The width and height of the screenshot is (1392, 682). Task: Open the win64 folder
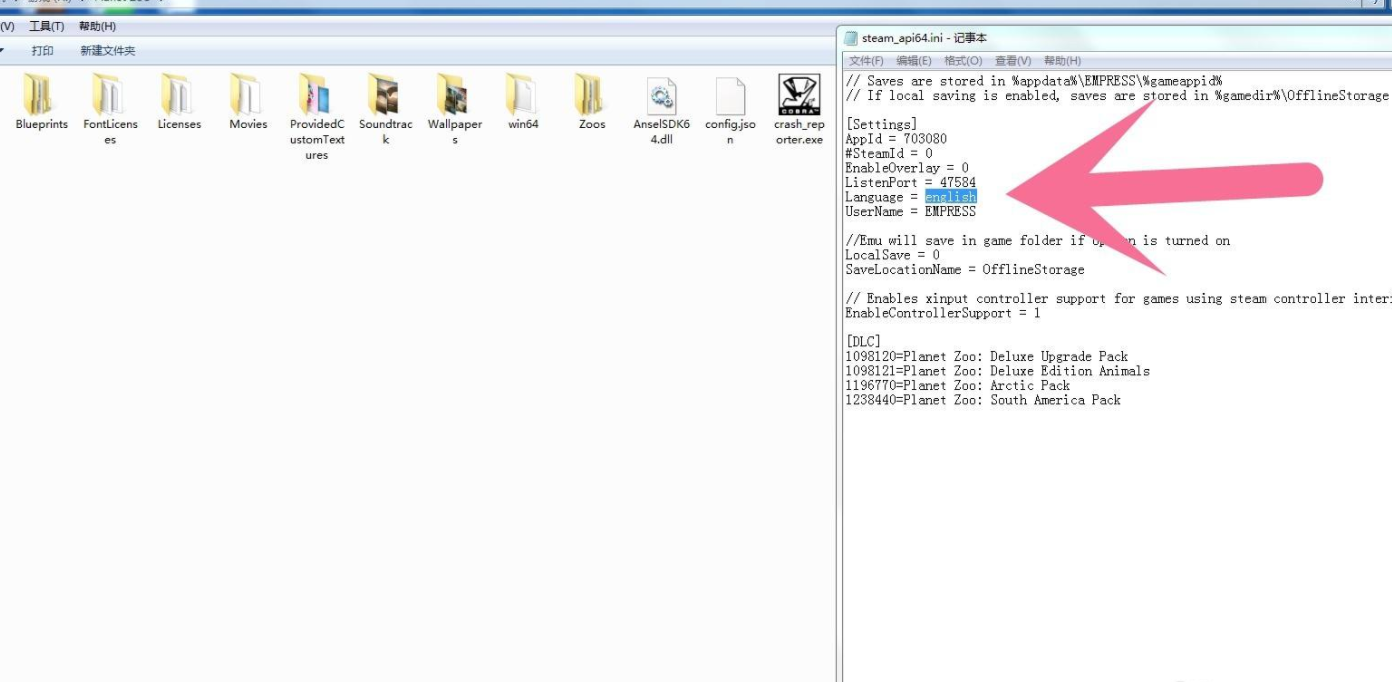pyautogui.click(x=523, y=103)
